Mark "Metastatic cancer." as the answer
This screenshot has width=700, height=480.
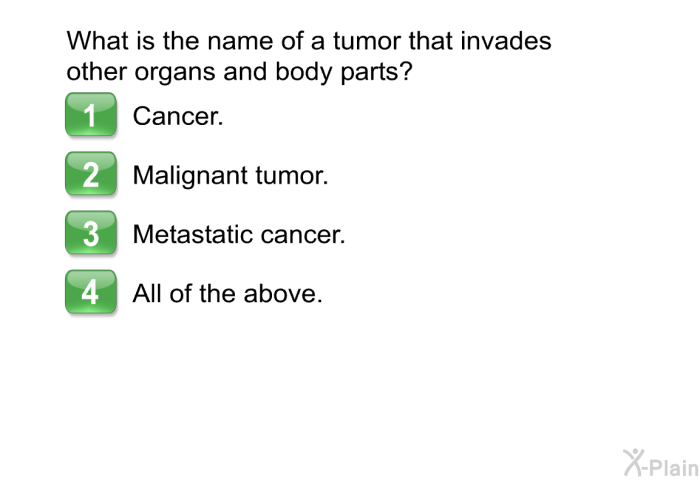pos(239,234)
